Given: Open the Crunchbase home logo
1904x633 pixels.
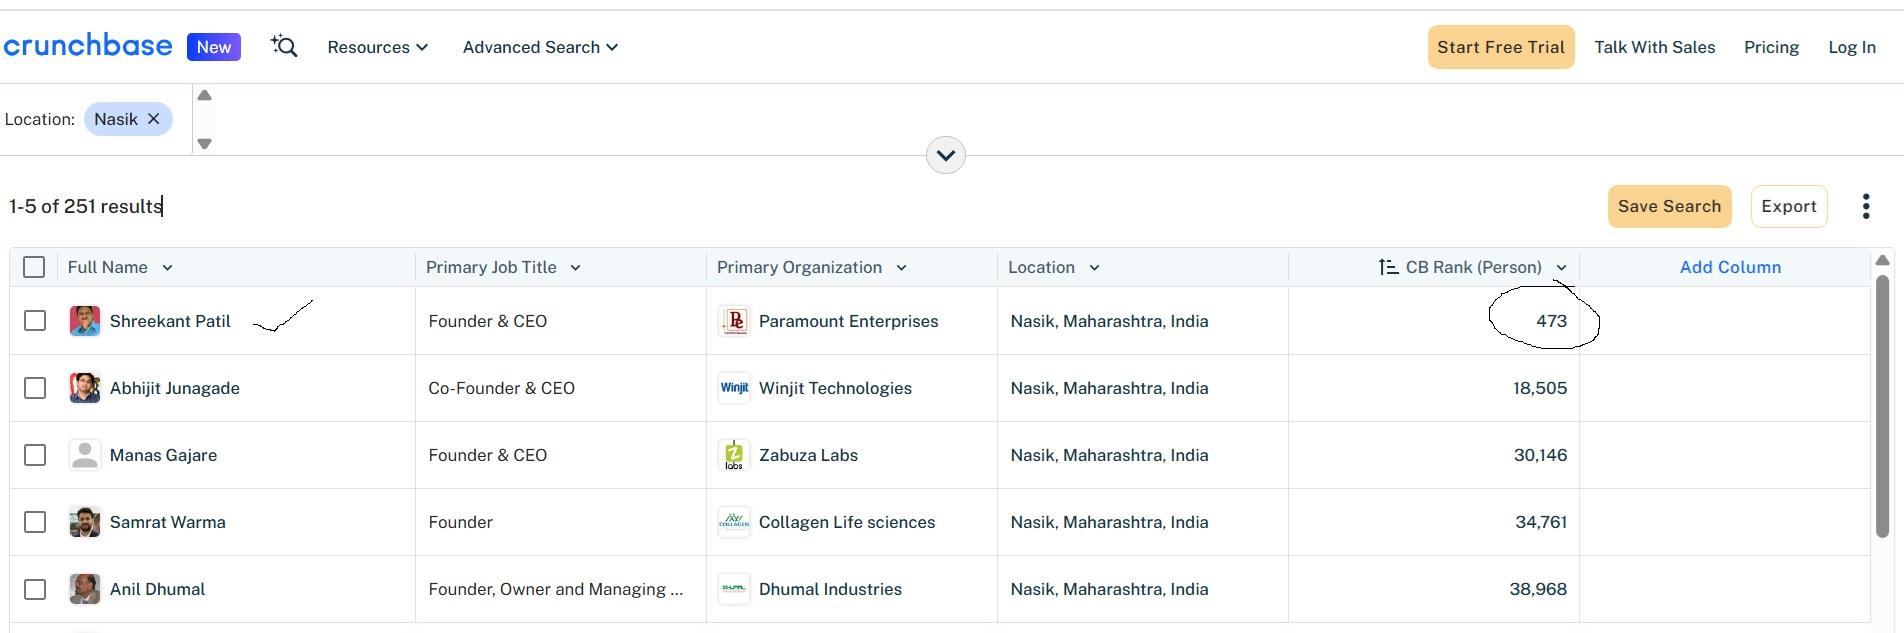Looking at the screenshot, I should click(88, 46).
